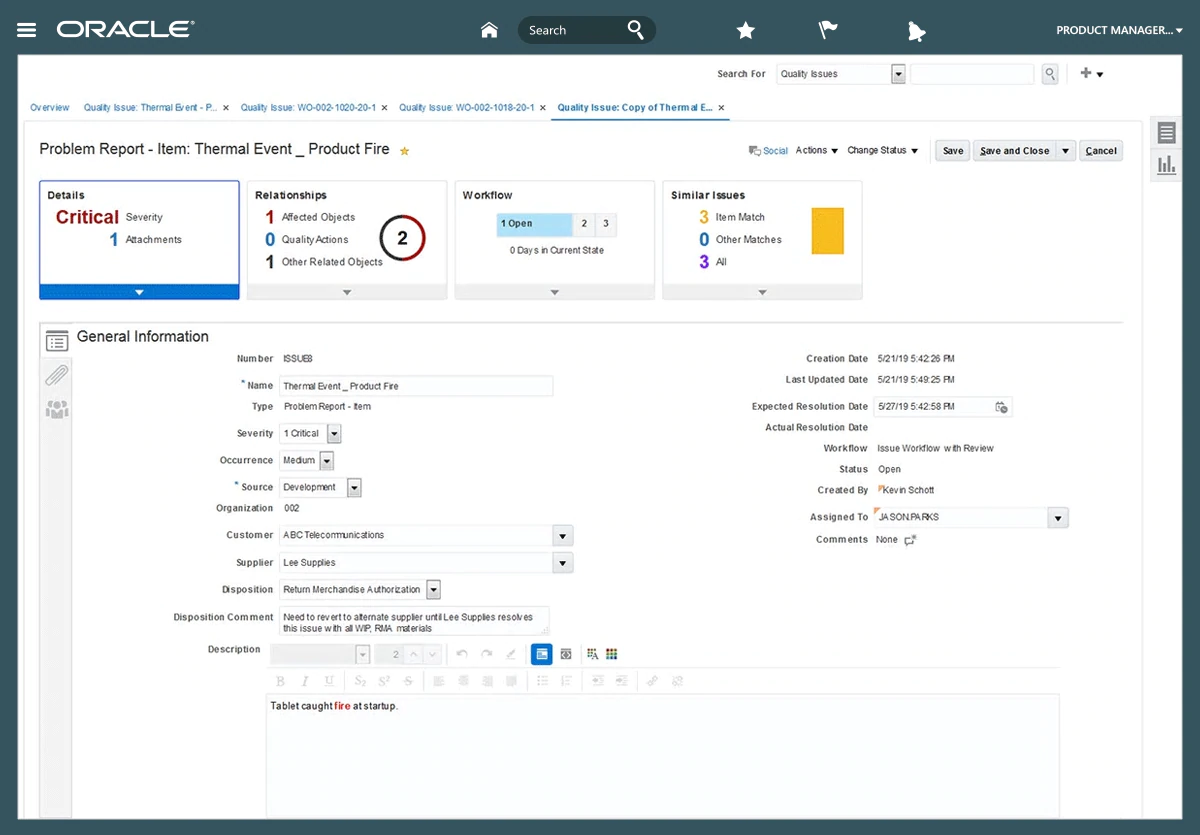Open calendar picker for Expected Resolution Date
The image size is (1200, 835).
coord(1001,407)
